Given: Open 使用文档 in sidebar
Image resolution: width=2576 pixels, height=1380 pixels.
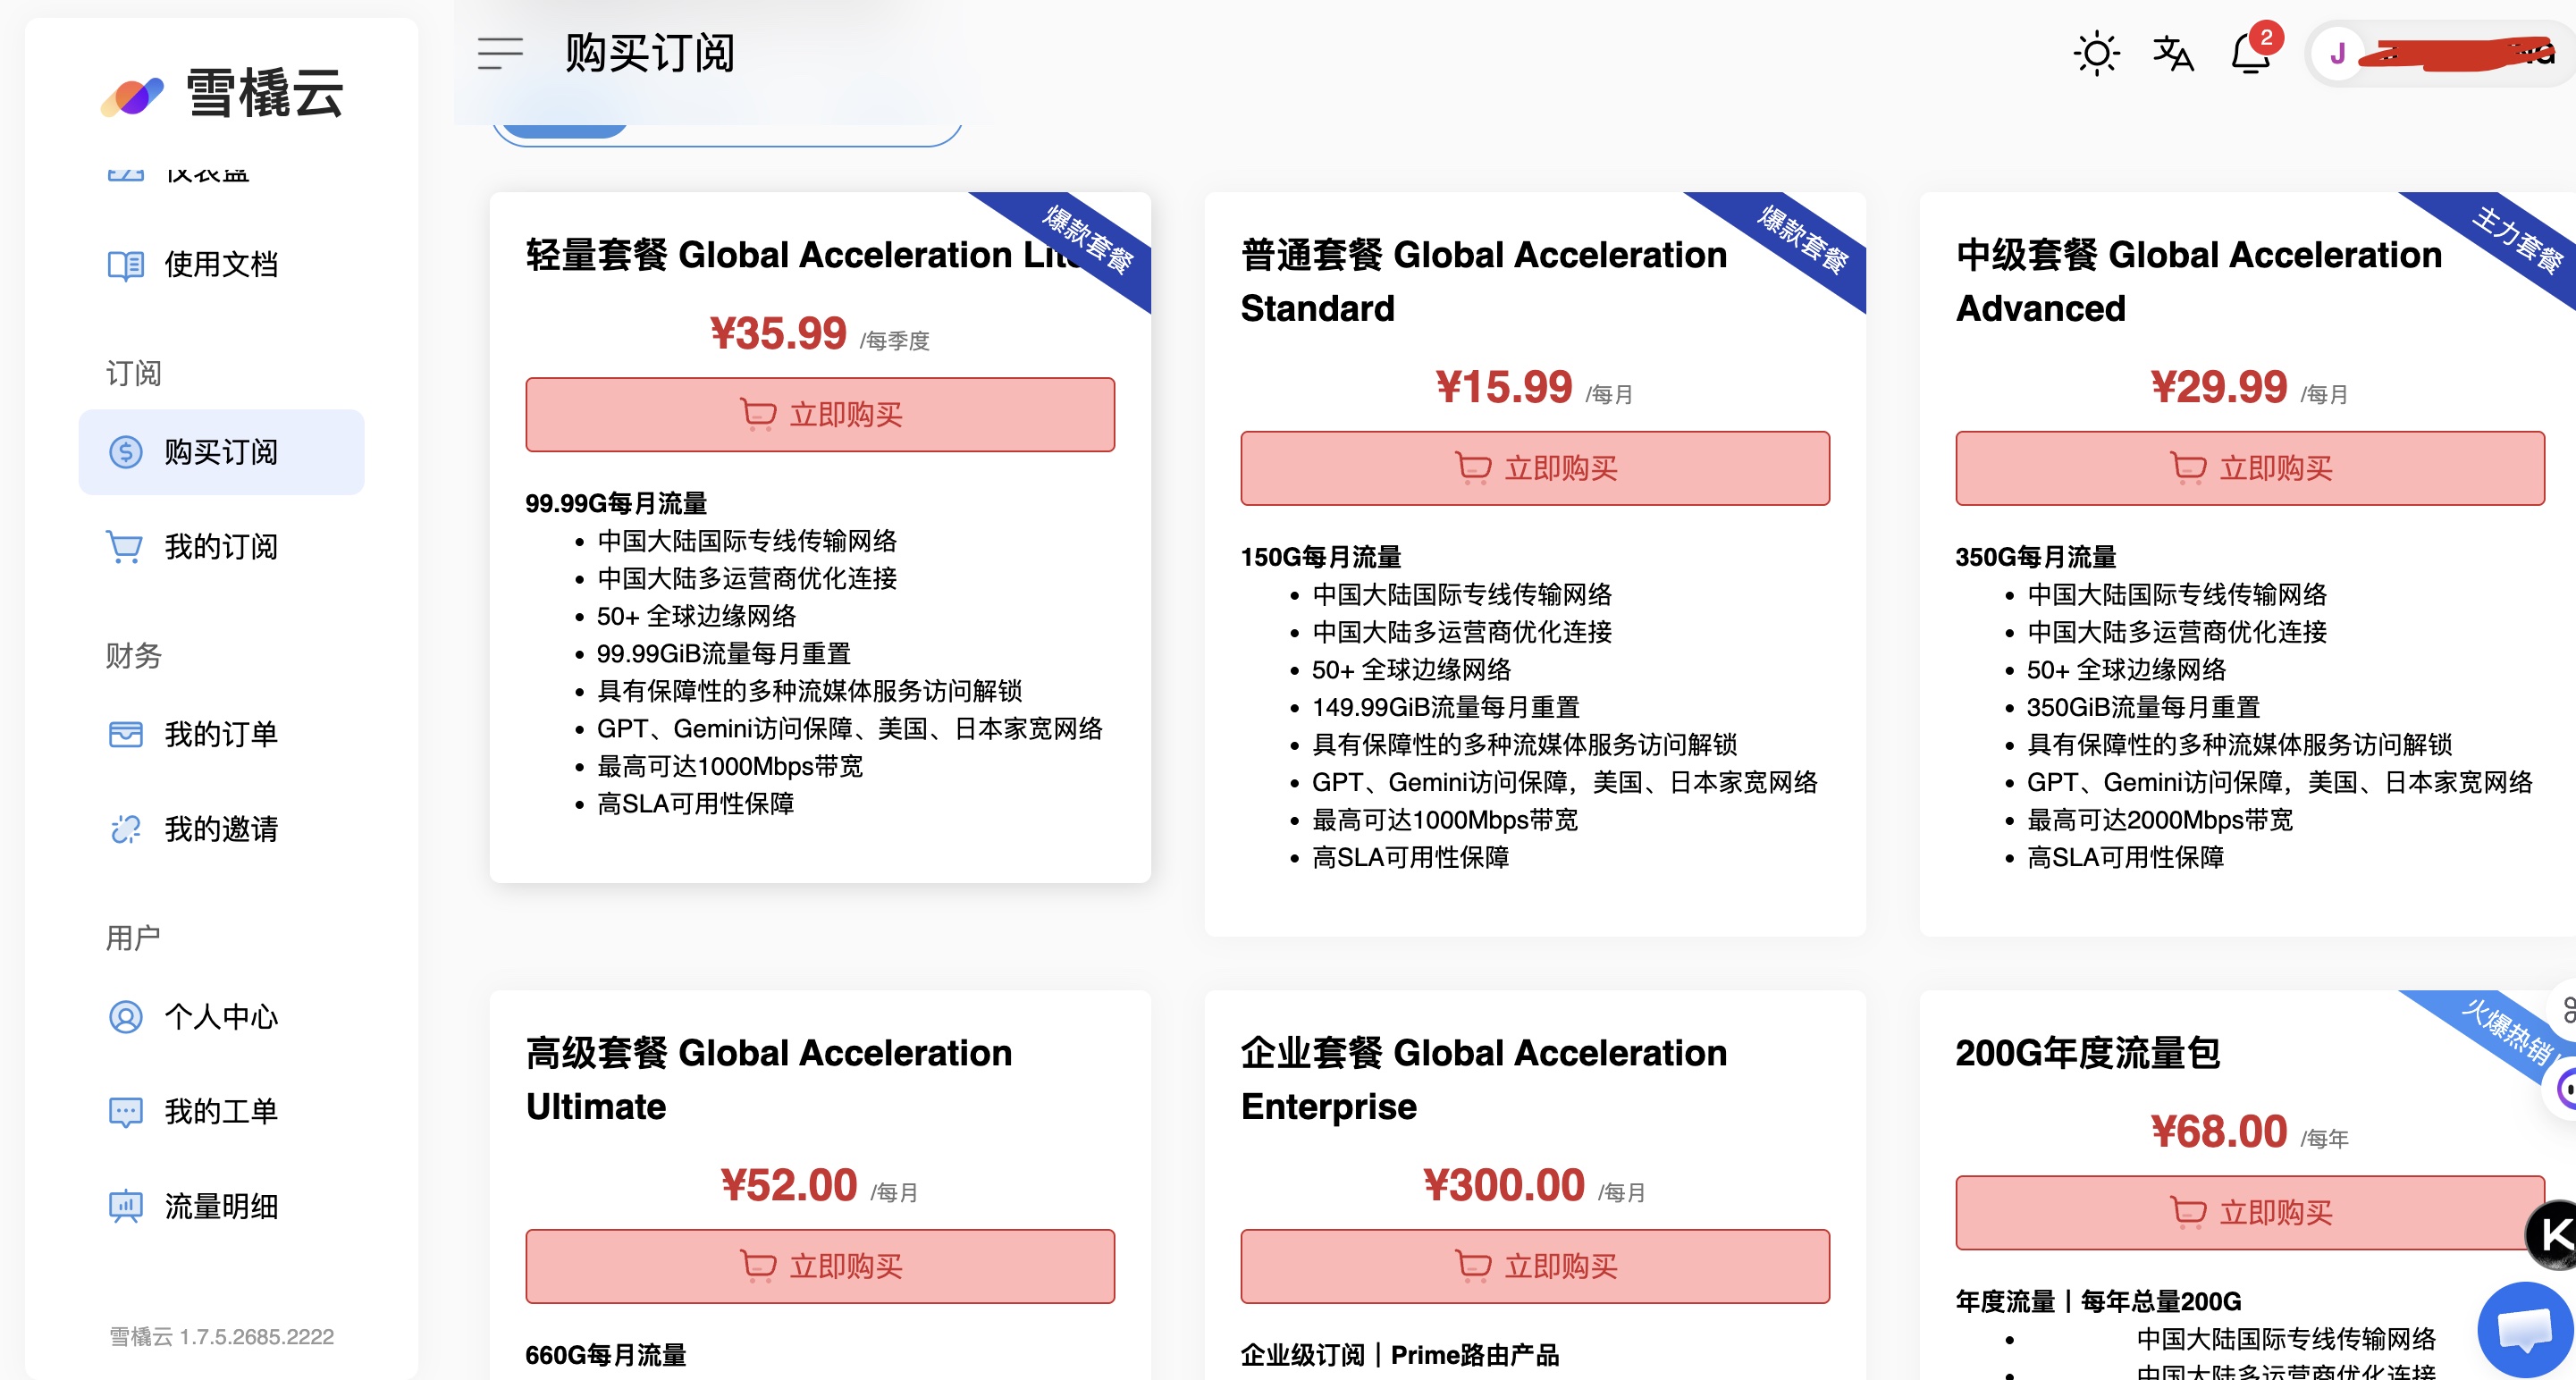Looking at the screenshot, I should click(x=221, y=265).
